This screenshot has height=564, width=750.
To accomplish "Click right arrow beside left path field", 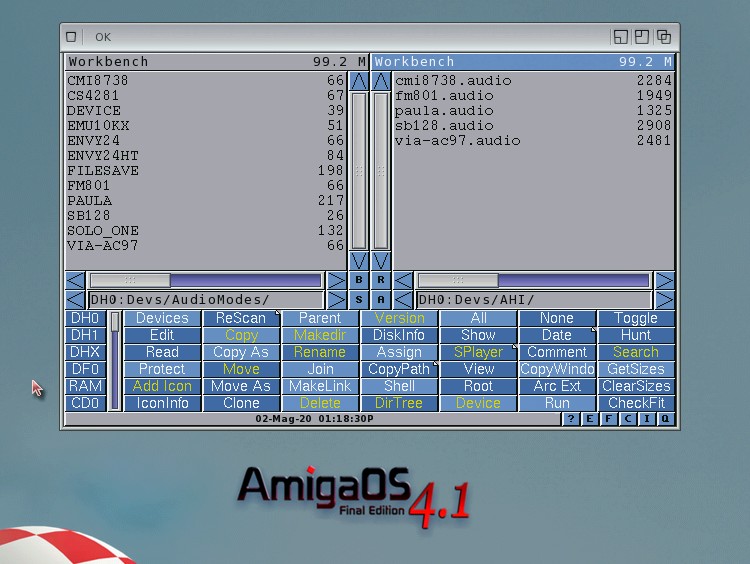I will click(x=336, y=300).
